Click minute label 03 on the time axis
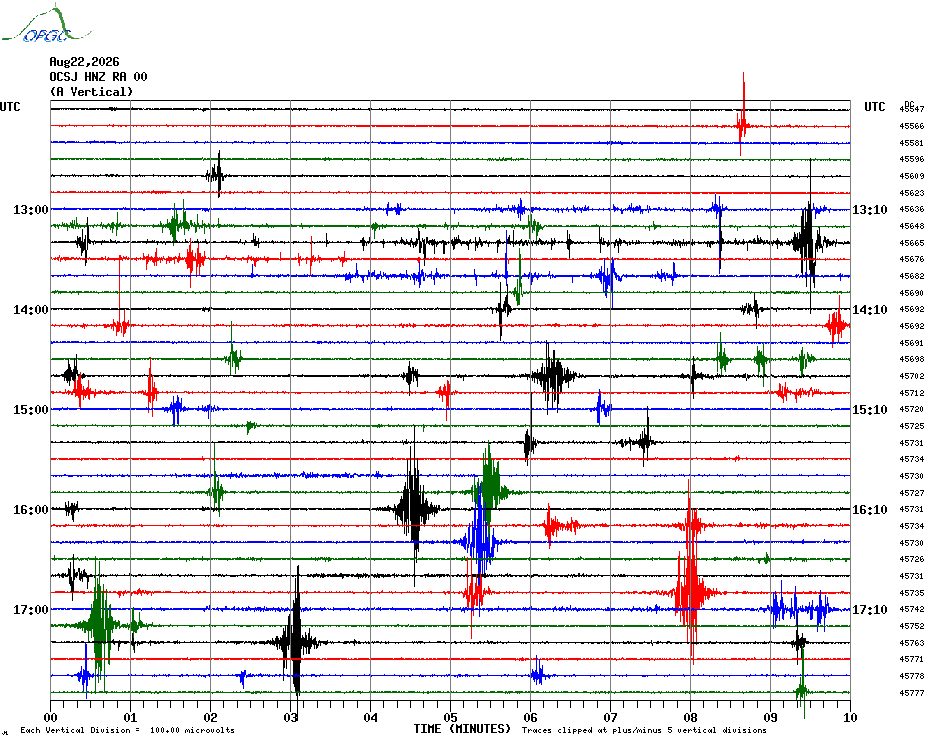 pos(291,717)
